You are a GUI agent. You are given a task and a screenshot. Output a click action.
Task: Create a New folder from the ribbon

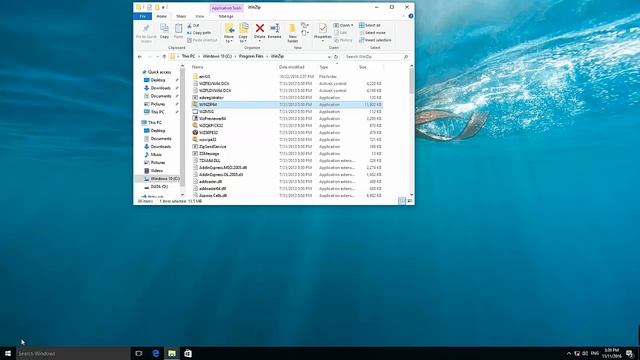click(292, 33)
